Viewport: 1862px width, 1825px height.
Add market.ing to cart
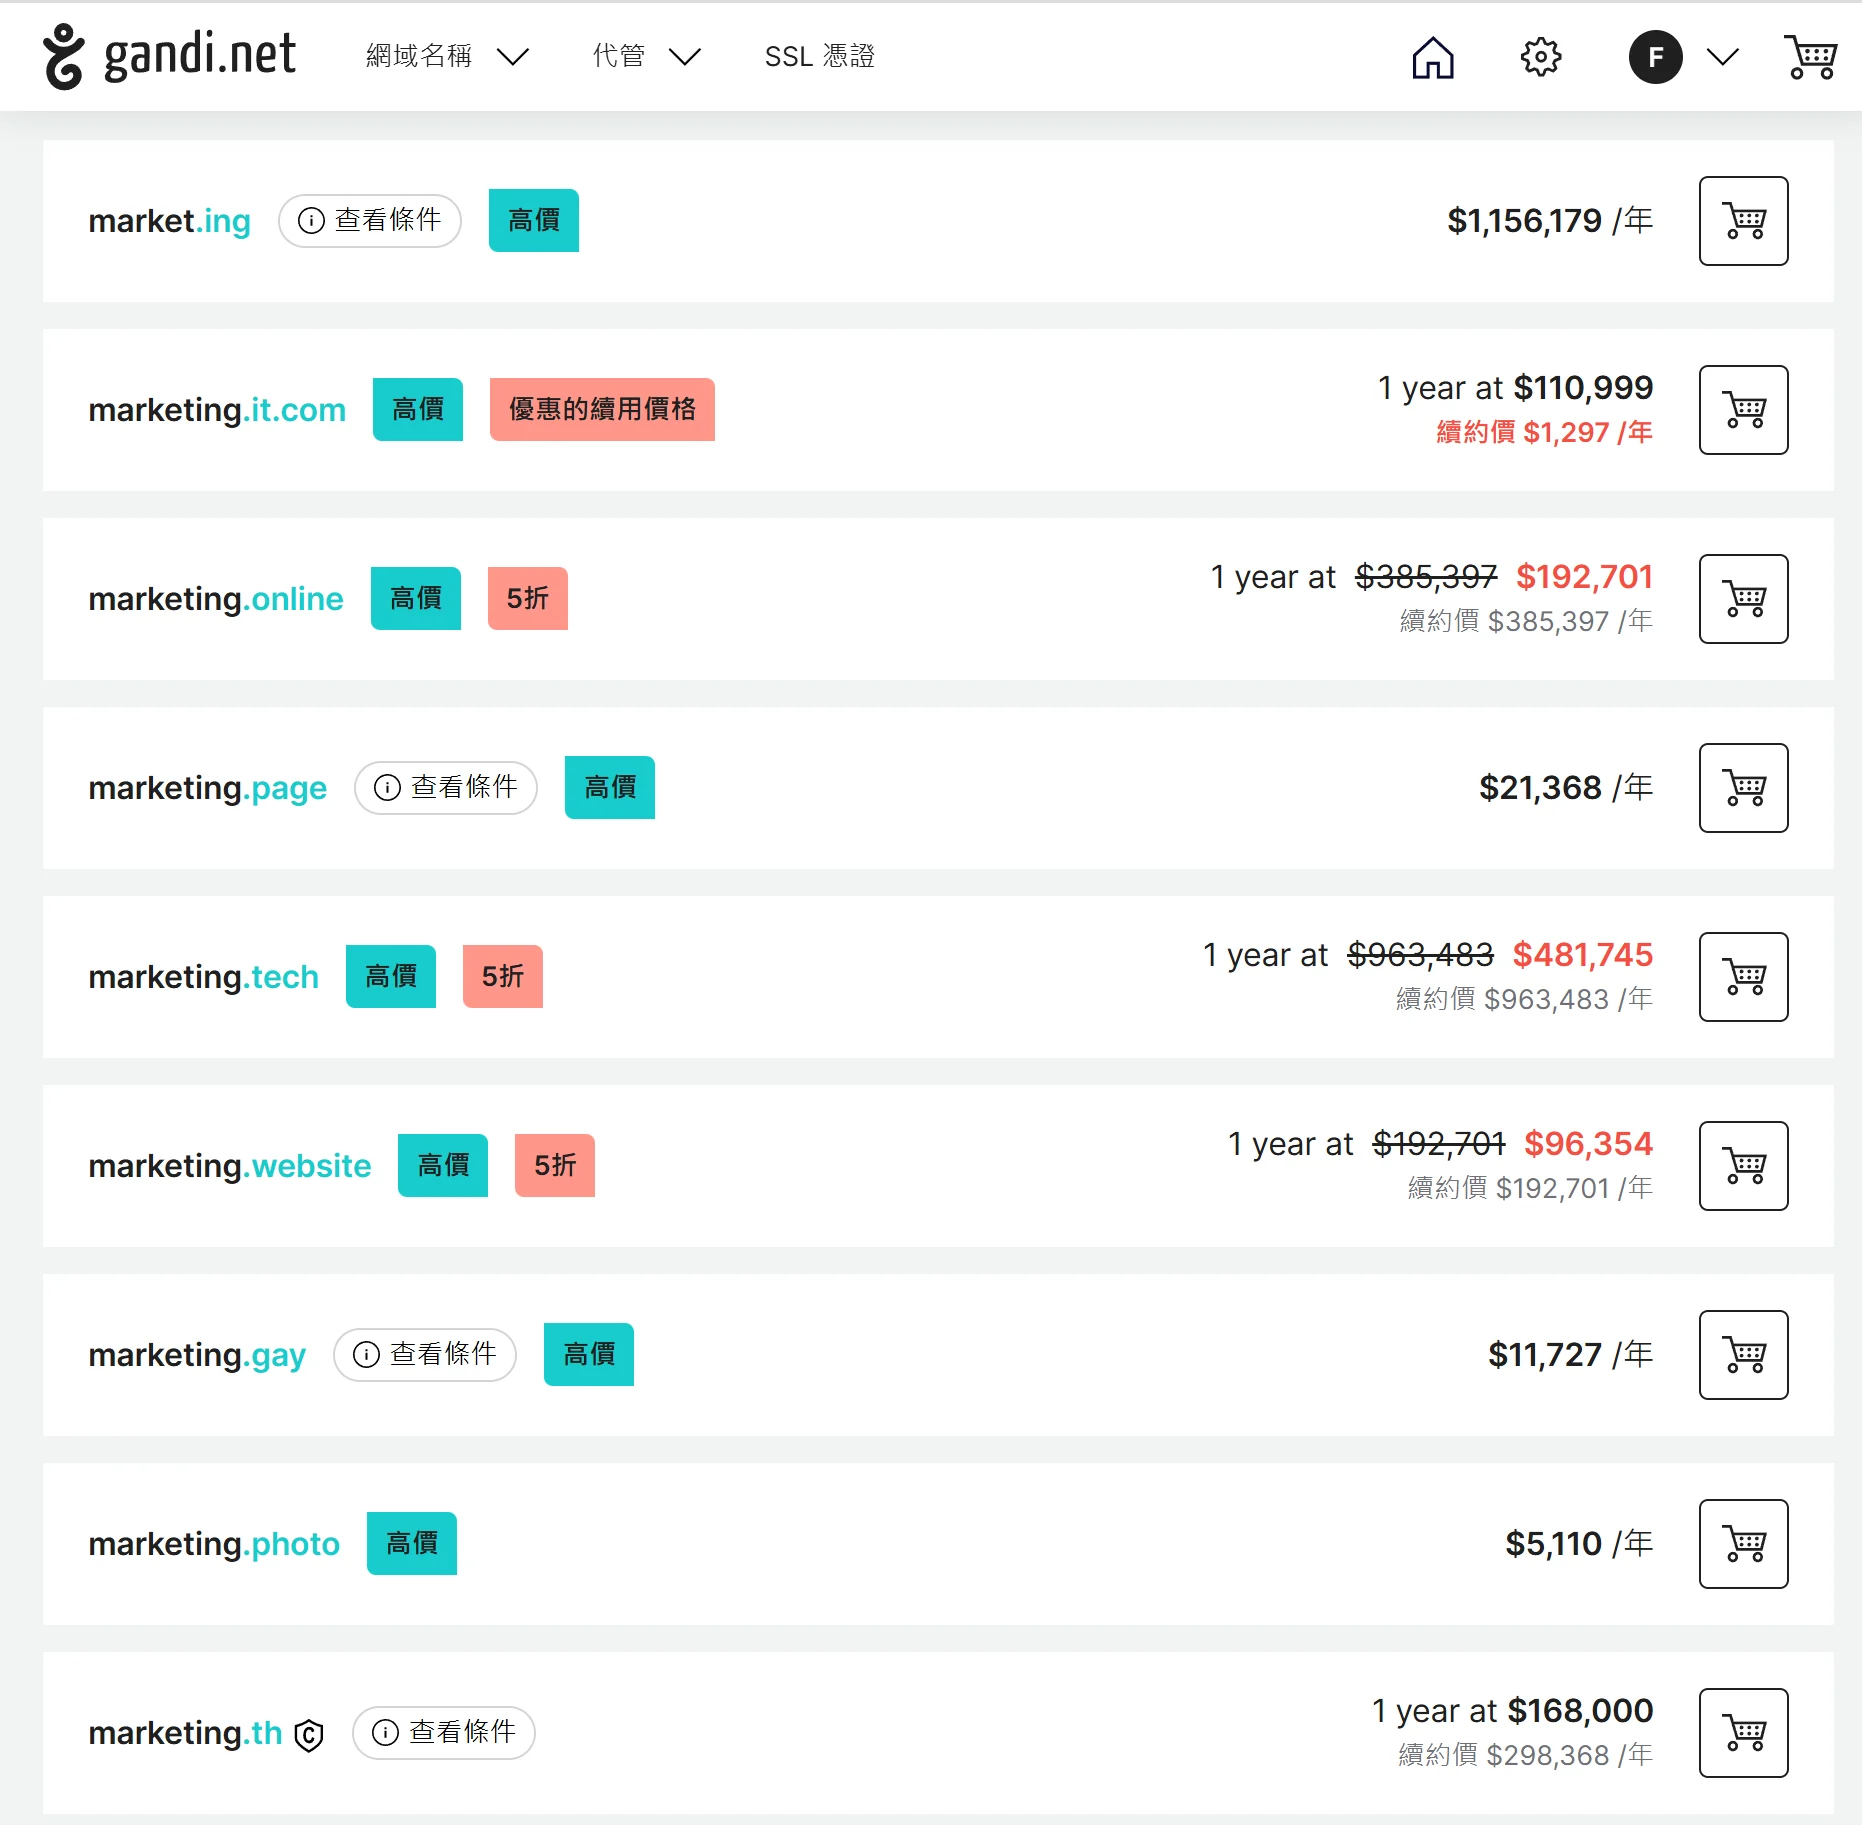point(1743,221)
